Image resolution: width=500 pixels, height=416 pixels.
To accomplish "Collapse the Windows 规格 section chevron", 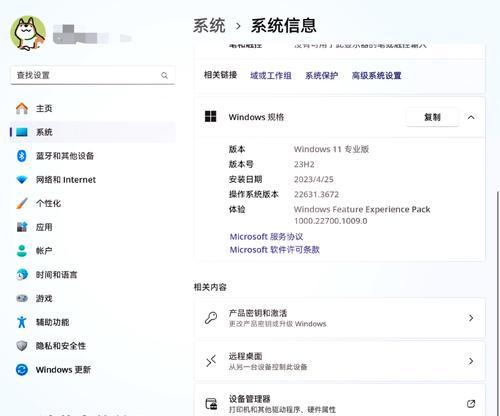I will click(x=471, y=117).
